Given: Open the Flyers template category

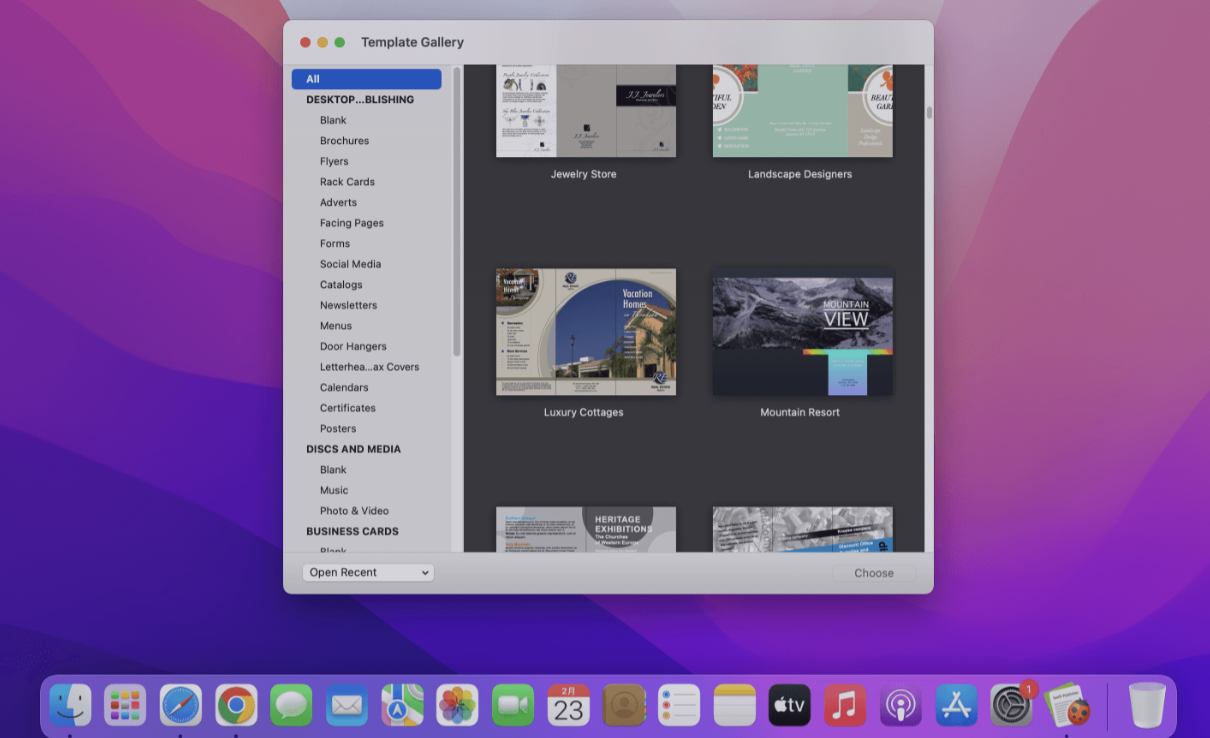Looking at the screenshot, I should [336, 161].
